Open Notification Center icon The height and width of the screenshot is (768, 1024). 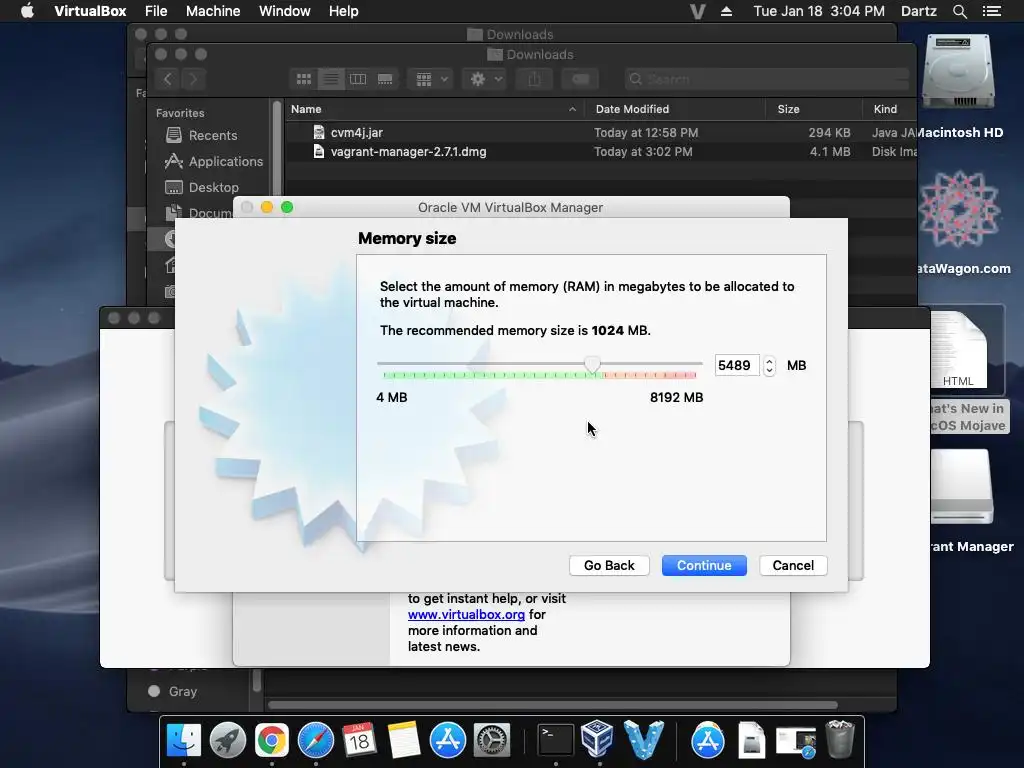click(x=992, y=11)
